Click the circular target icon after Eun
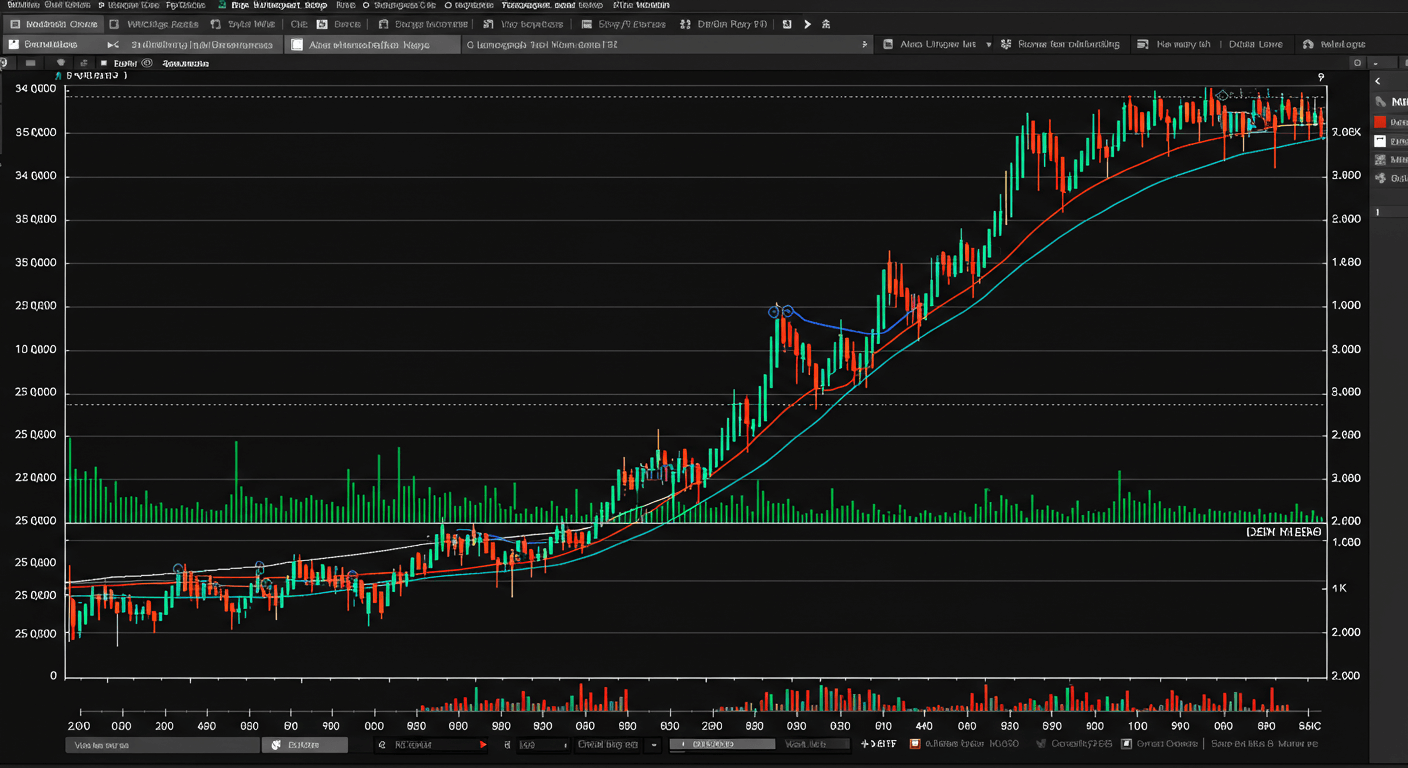The image size is (1408, 768). pos(147,63)
